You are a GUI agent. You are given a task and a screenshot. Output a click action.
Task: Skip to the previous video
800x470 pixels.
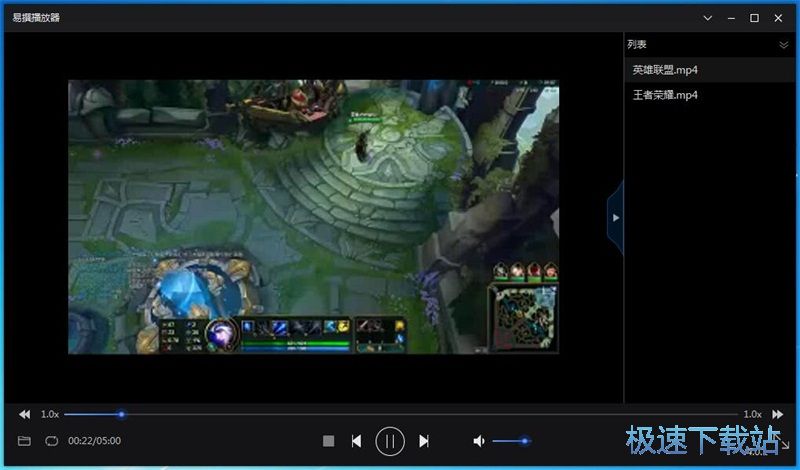(x=356, y=441)
